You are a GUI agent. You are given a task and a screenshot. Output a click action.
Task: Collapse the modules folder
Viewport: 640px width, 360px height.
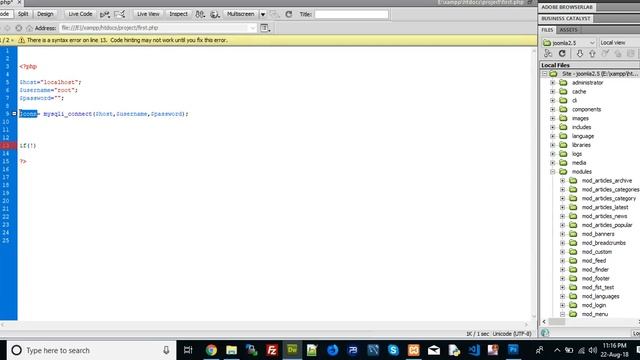click(553, 172)
